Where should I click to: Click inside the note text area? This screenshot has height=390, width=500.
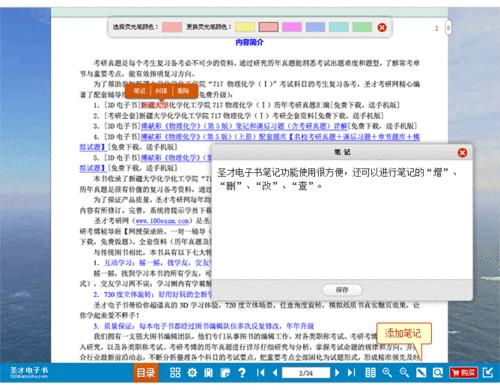pos(342,219)
